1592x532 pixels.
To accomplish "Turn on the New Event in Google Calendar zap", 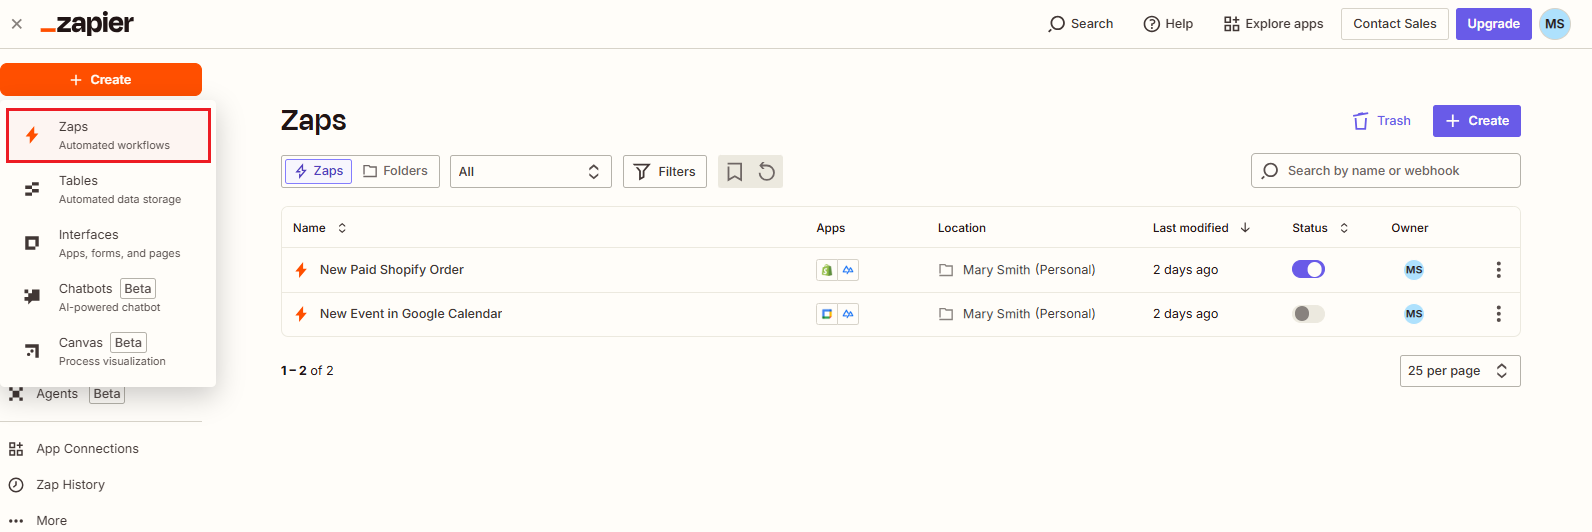I will coord(1308,314).
